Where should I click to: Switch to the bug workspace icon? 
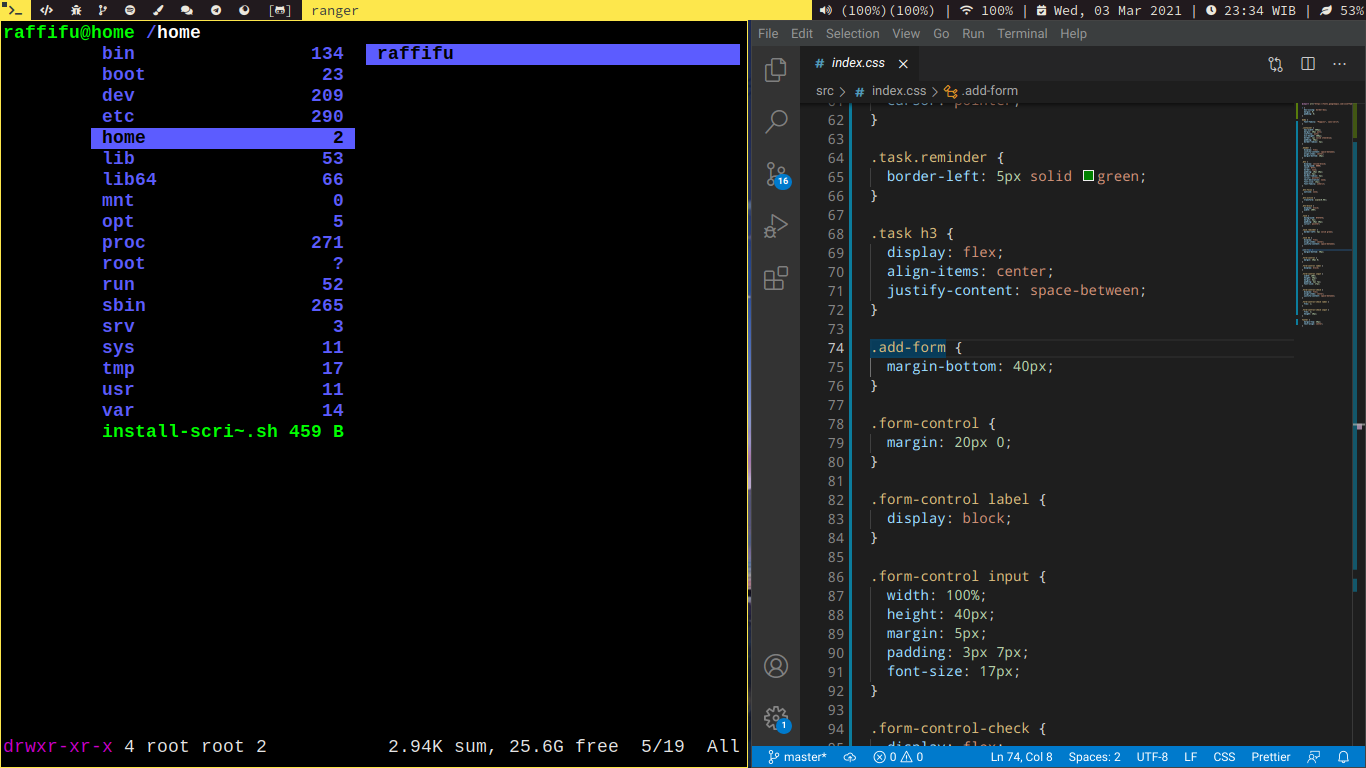click(x=75, y=10)
